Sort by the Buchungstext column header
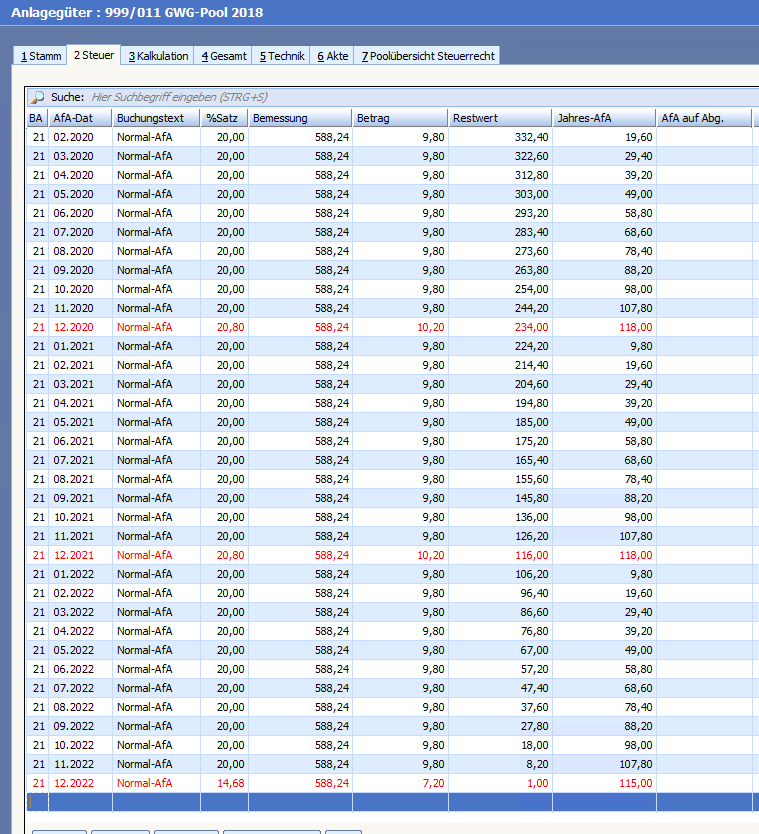This screenshot has height=834, width=759. pos(156,119)
